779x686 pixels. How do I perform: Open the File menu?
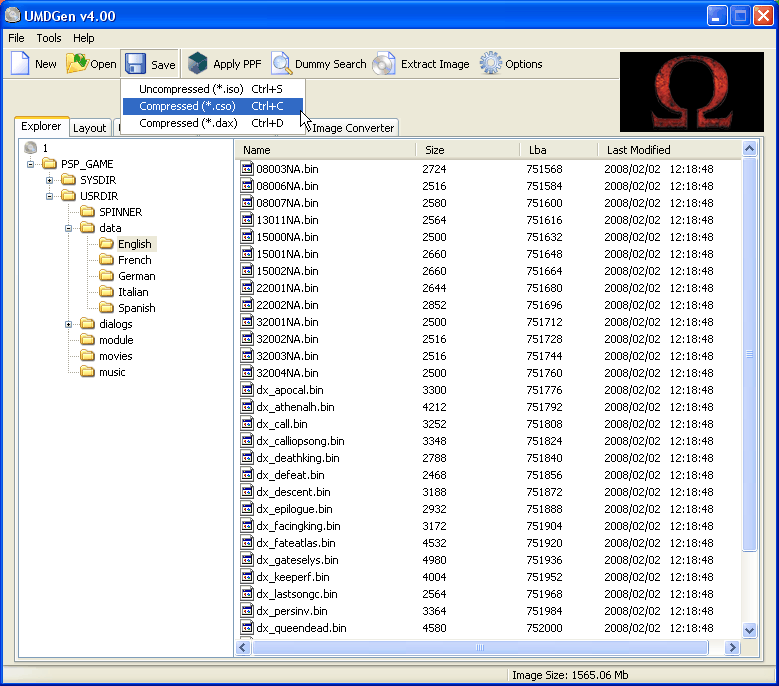(x=16, y=38)
